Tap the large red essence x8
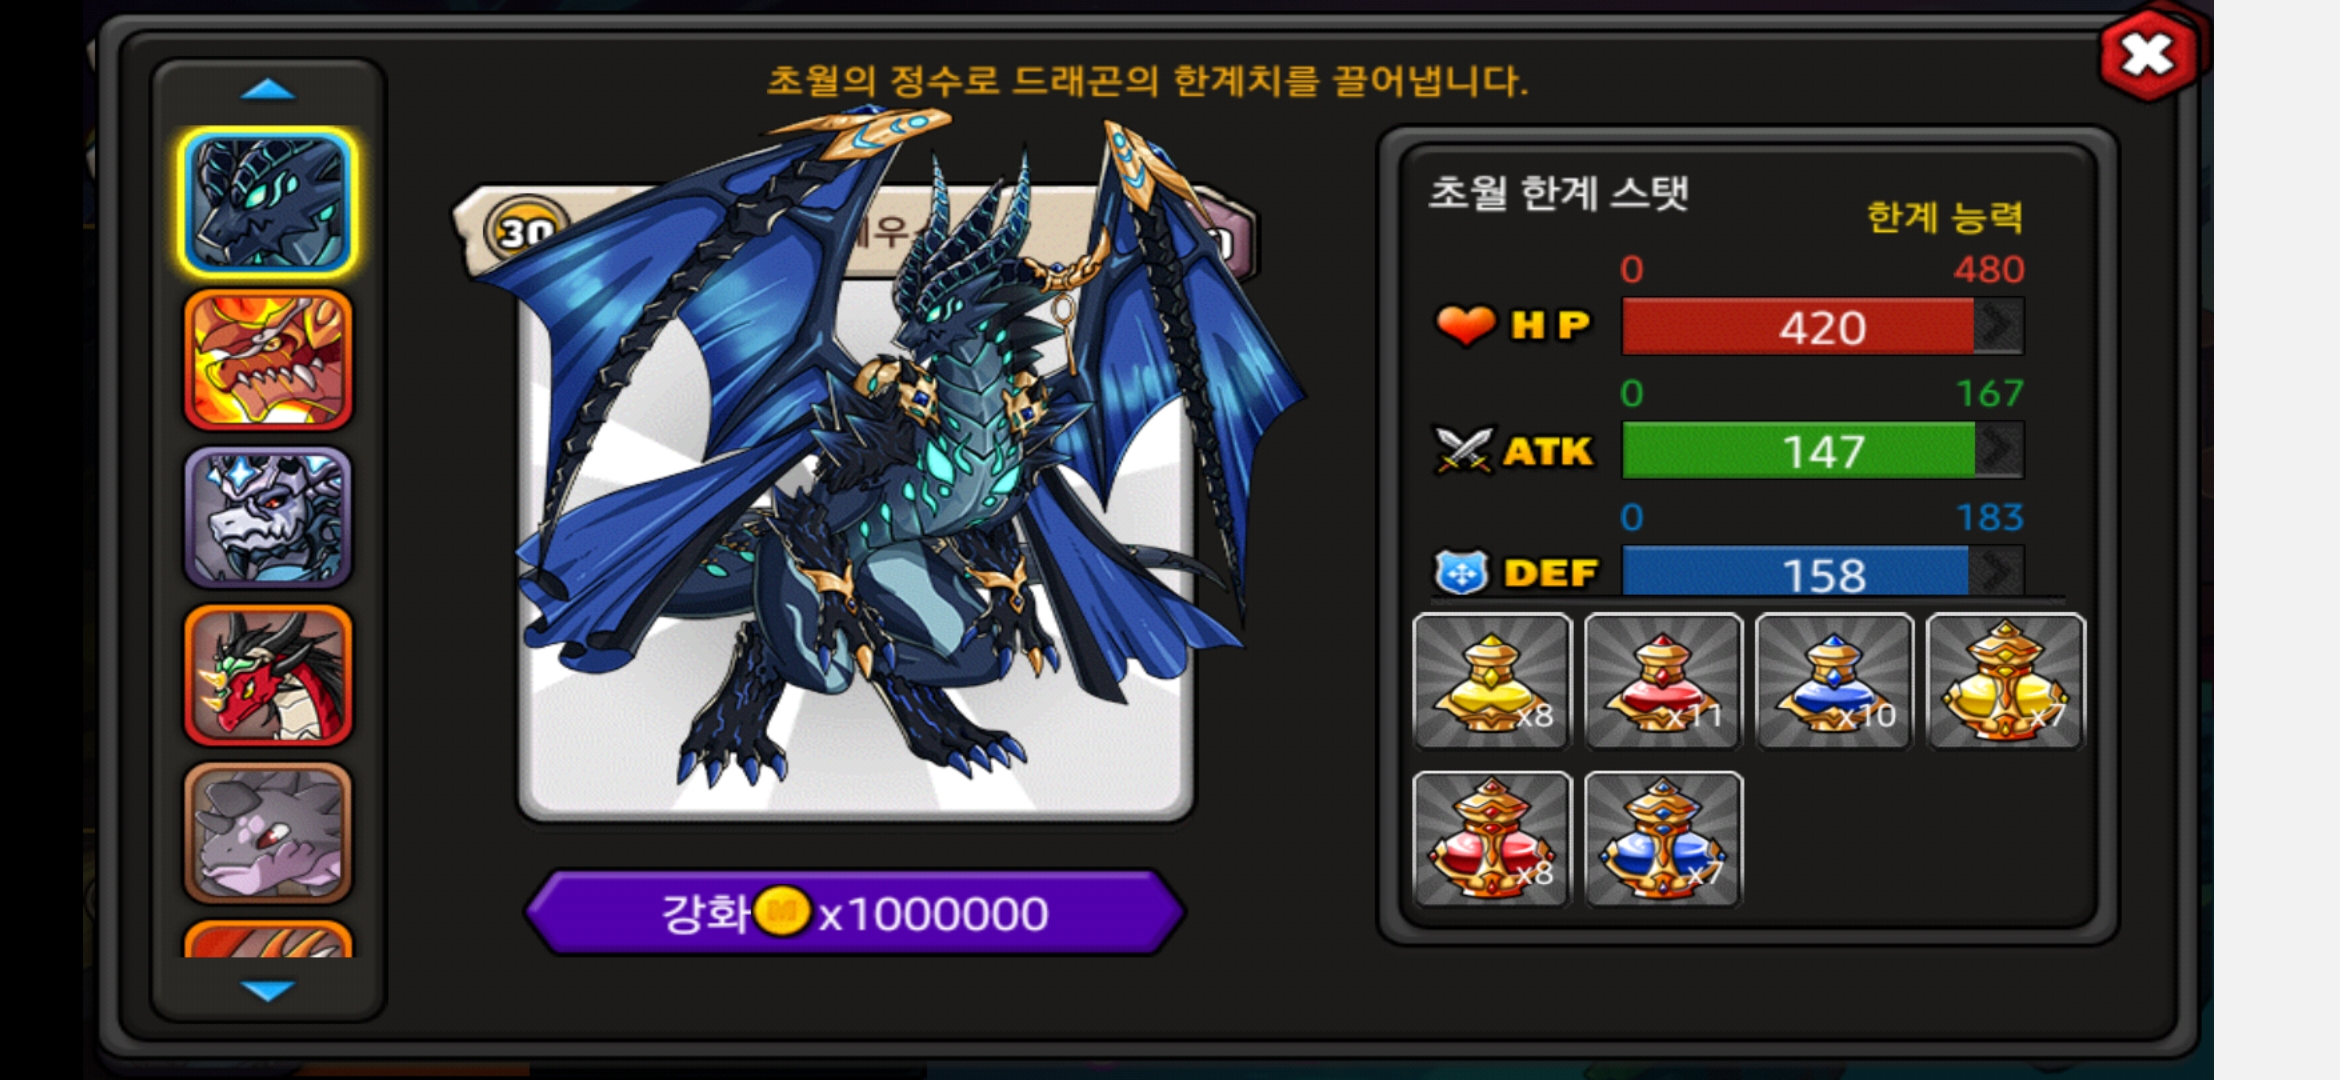 coord(1492,839)
